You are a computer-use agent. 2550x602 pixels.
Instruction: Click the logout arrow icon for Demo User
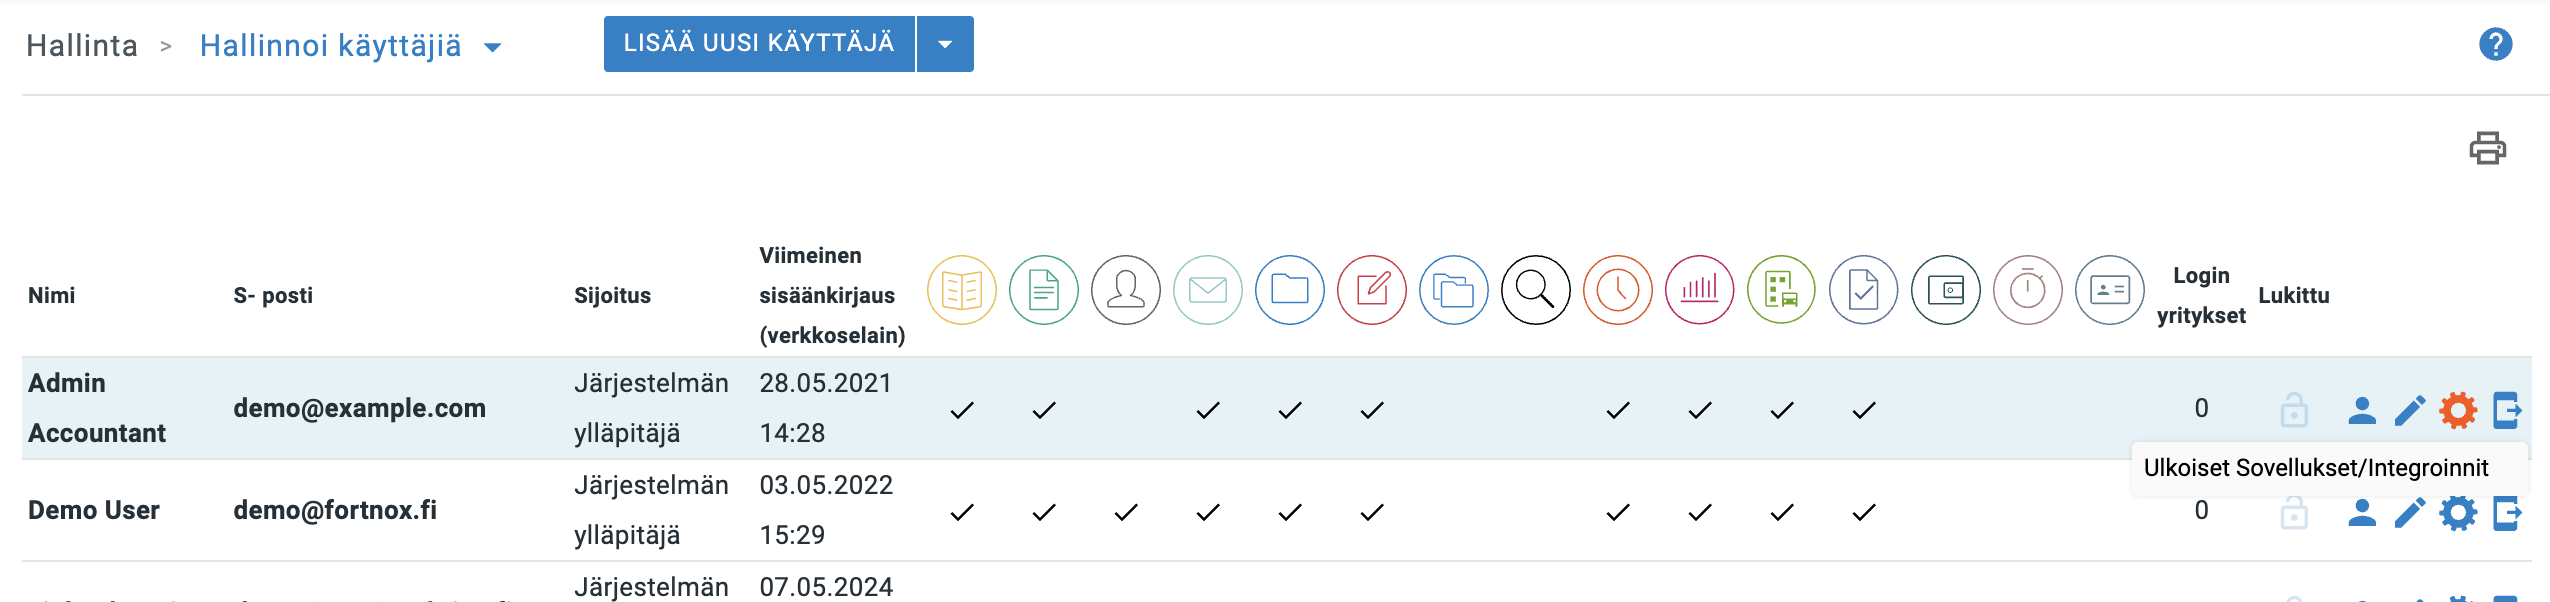pyautogui.click(x=2506, y=512)
